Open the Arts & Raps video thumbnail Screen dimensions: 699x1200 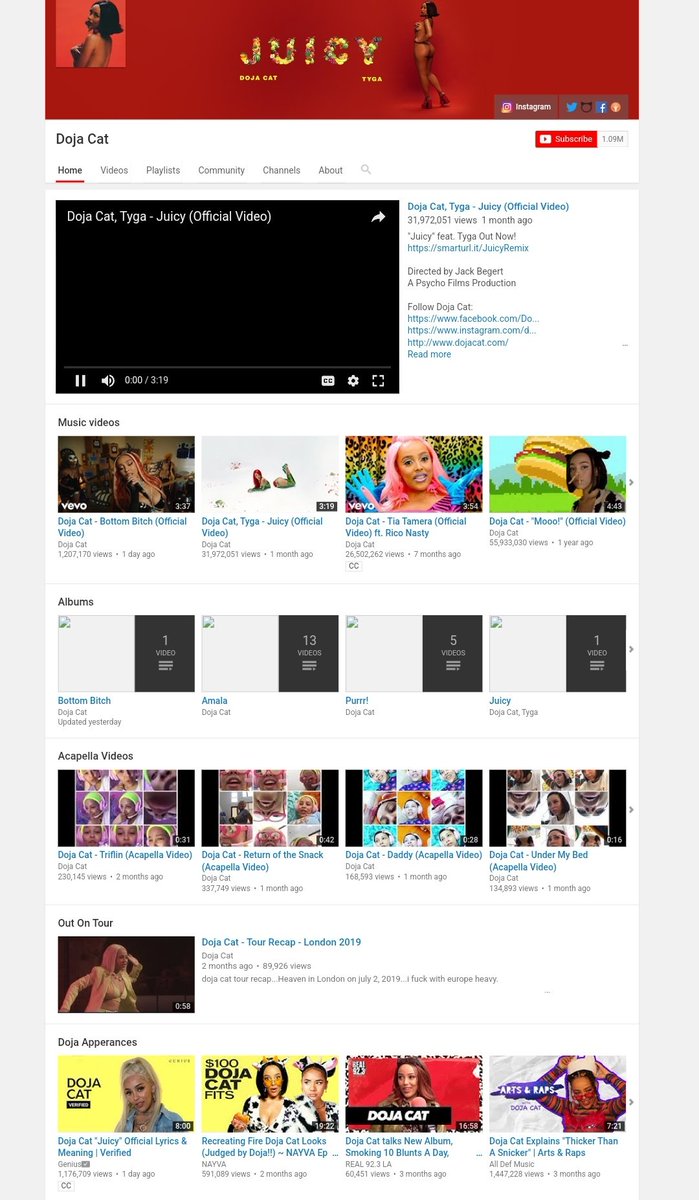[558, 1094]
